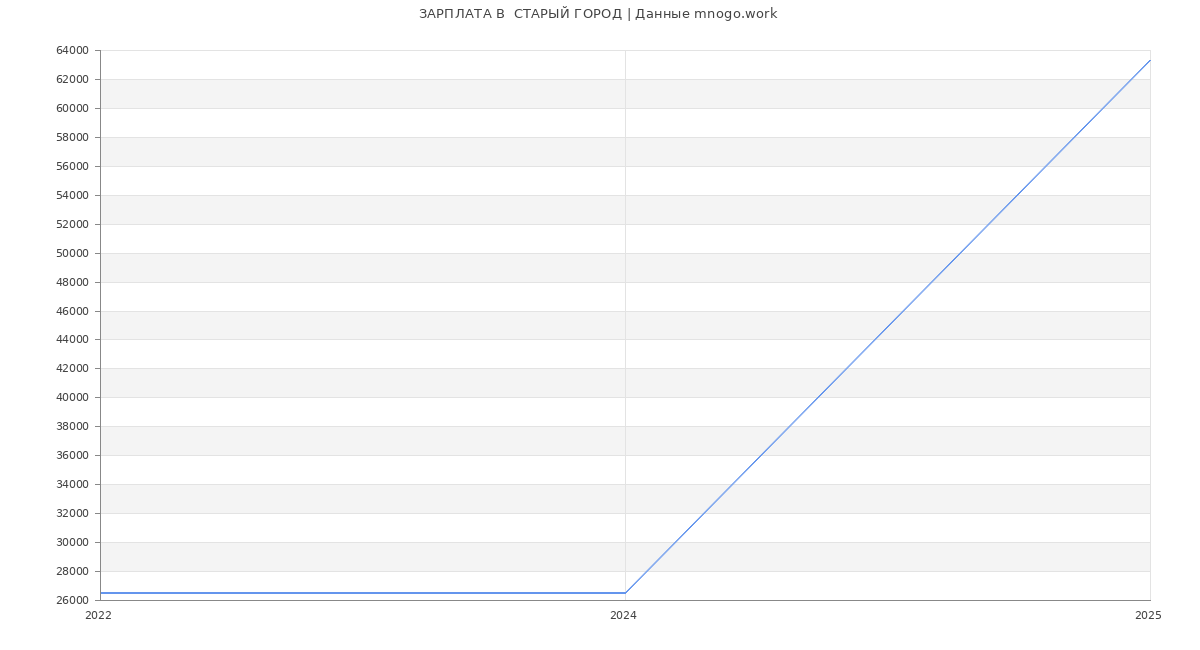Click the 60000 y-axis label

point(73,108)
